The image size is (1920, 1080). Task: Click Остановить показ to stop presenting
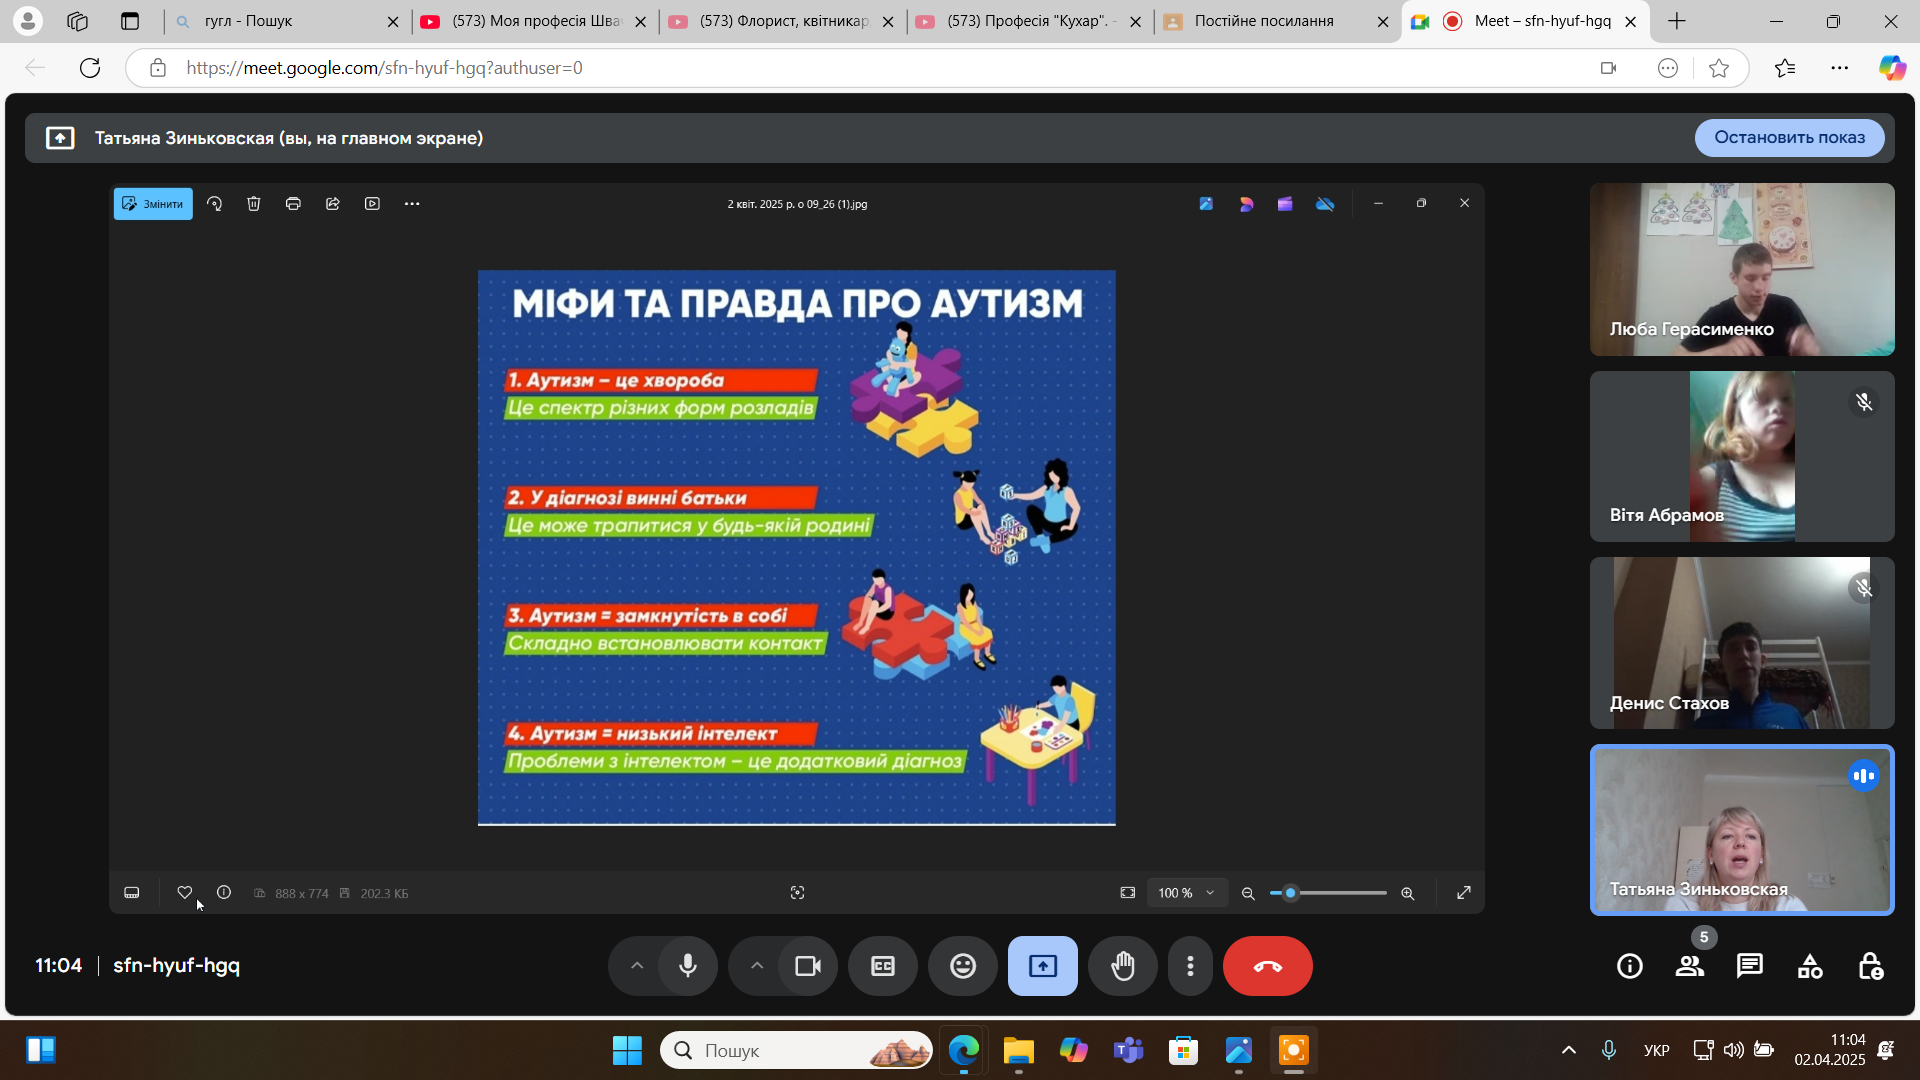pyautogui.click(x=1789, y=138)
